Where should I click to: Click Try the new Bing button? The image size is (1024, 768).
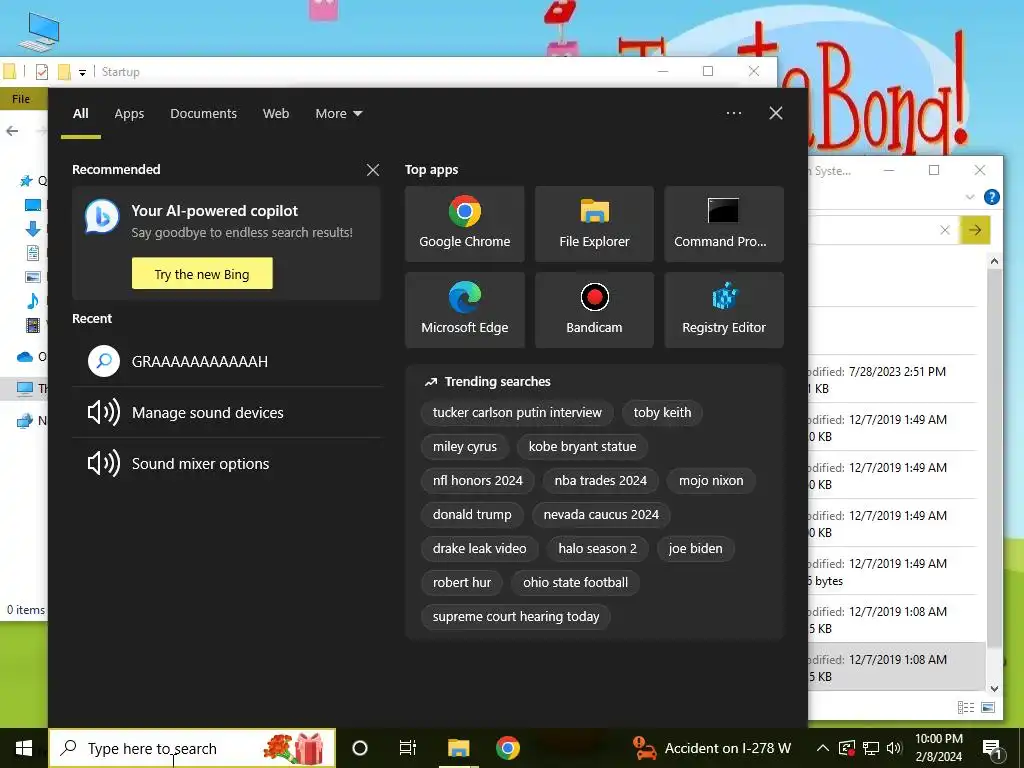[x=202, y=274]
